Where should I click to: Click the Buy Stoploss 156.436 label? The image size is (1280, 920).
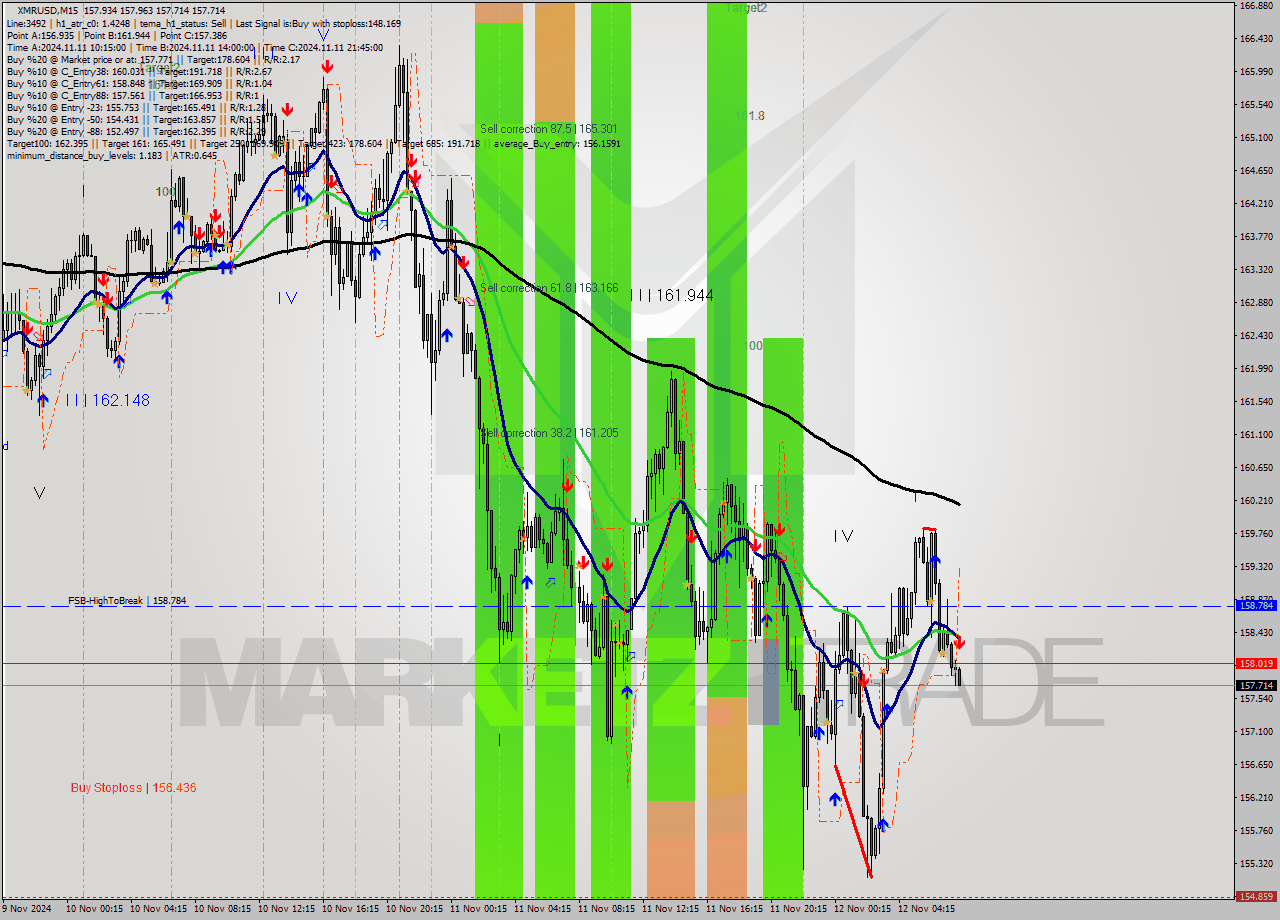tap(133, 787)
